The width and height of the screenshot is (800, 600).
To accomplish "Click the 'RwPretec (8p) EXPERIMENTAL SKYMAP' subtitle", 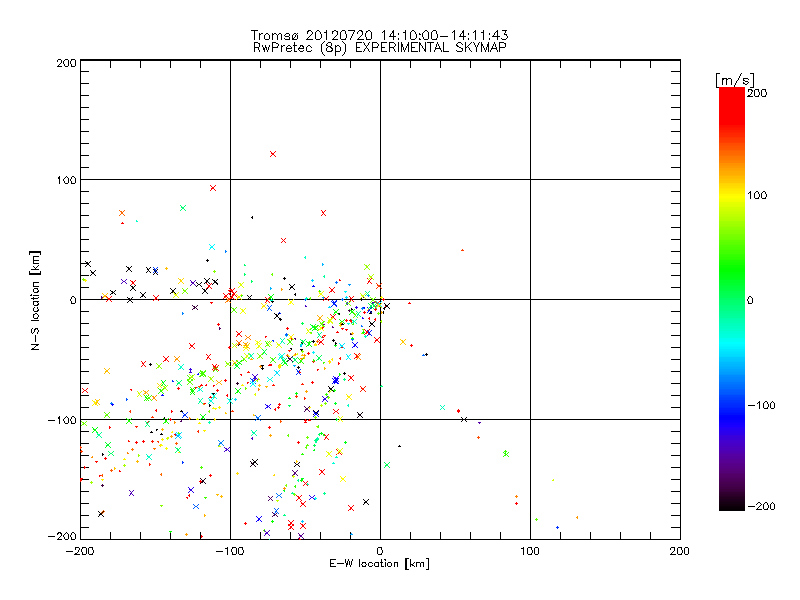I will click(379, 48).
